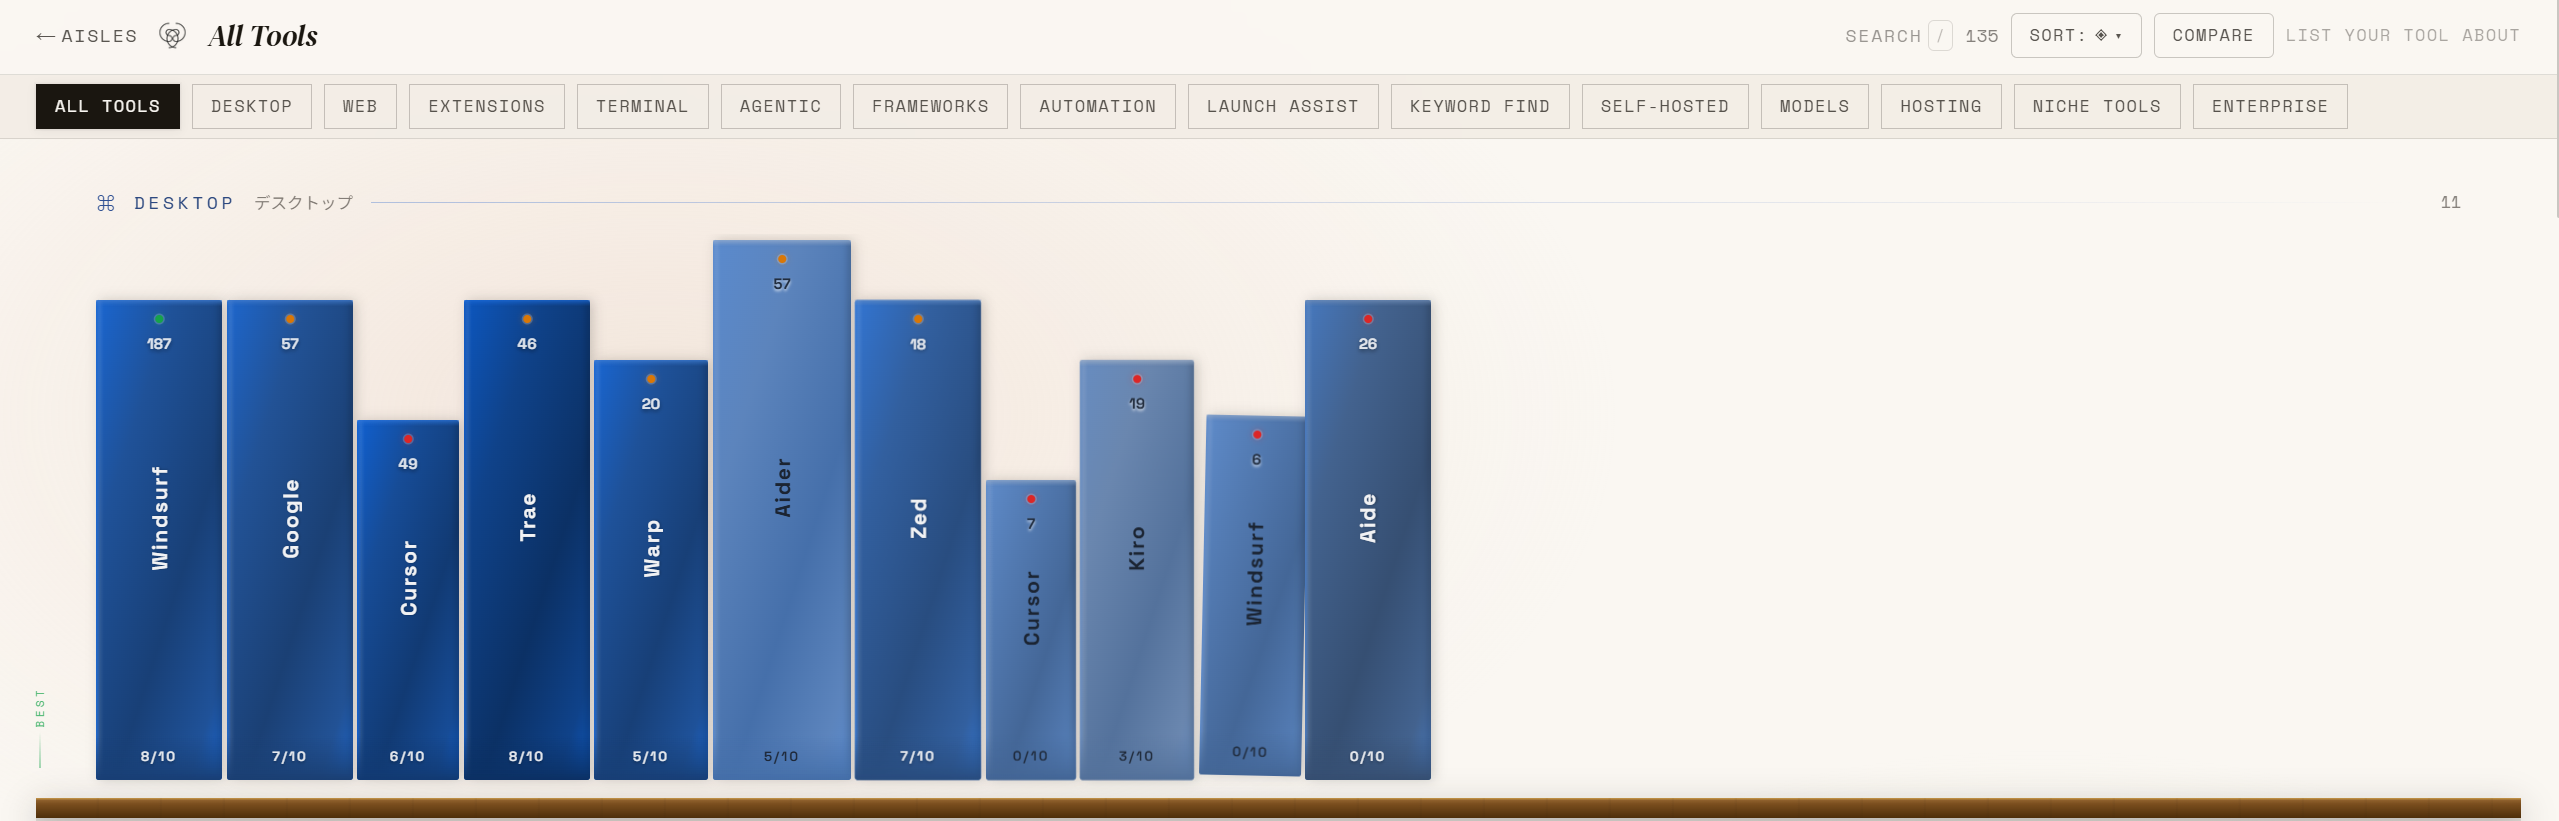Open the Kiro book spine
2559x821 pixels.
1137,570
